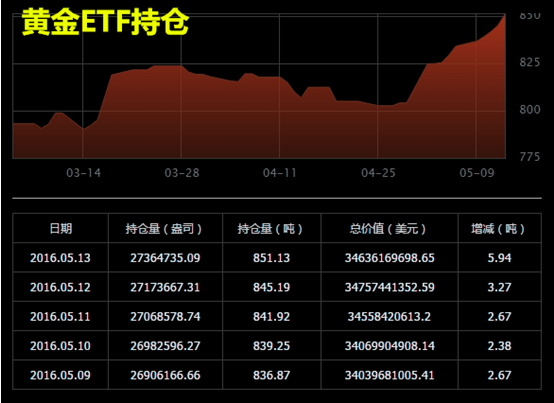Select the date cell 2016.05.09
554x403 pixels.
coord(60,375)
